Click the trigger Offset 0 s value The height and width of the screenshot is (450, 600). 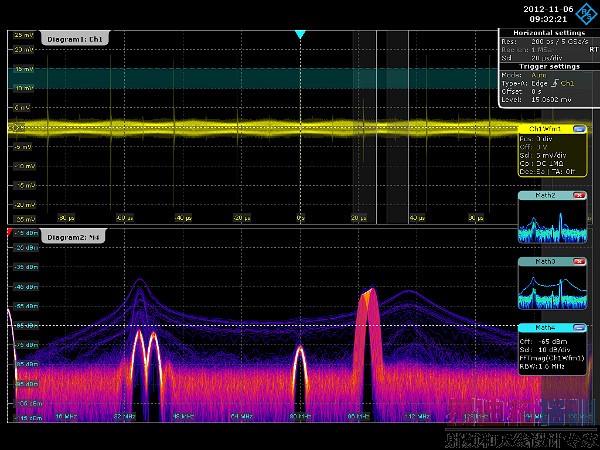pyautogui.click(x=536, y=91)
